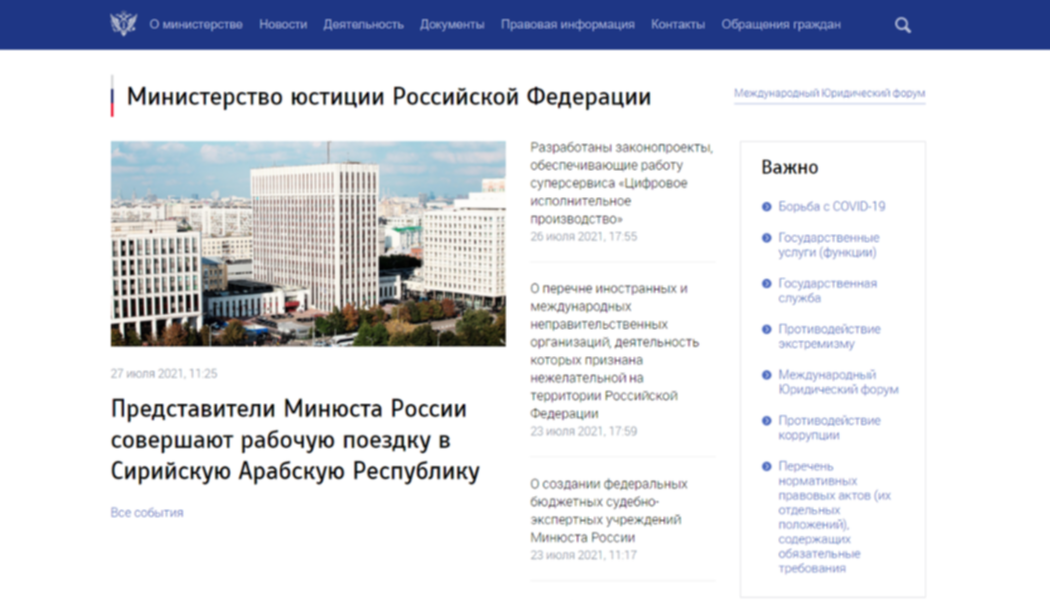Click the 'Противодействие экстремизму' link
Viewport: 1050px width, 600px height.
click(829, 336)
